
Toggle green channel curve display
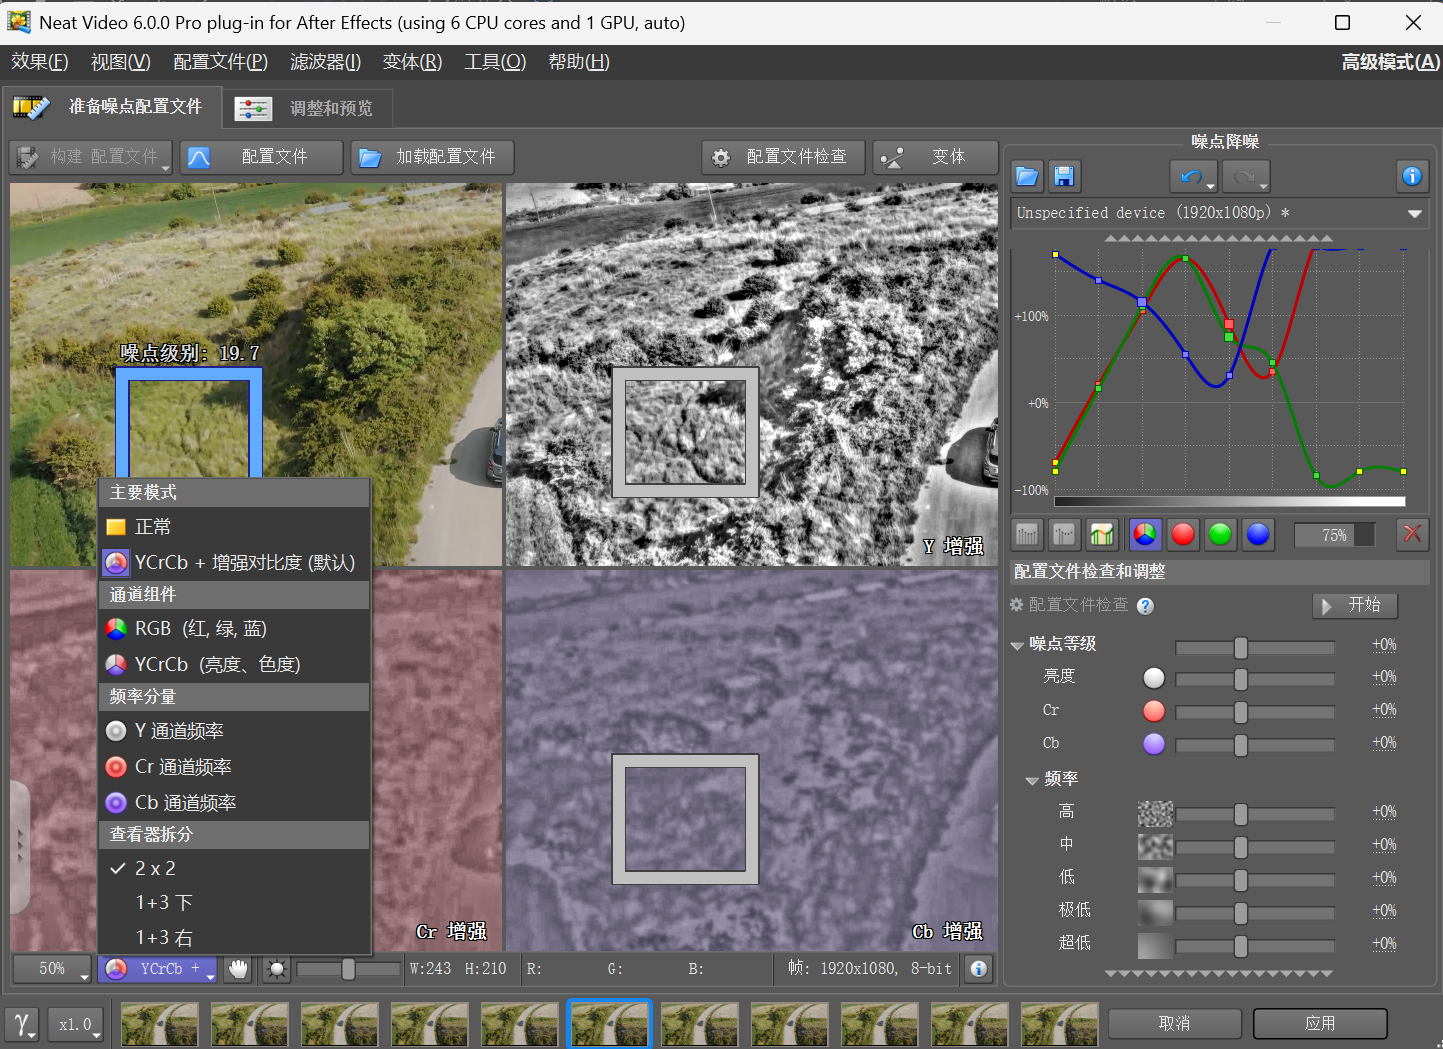pyautogui.click(x=1220, y=535)
